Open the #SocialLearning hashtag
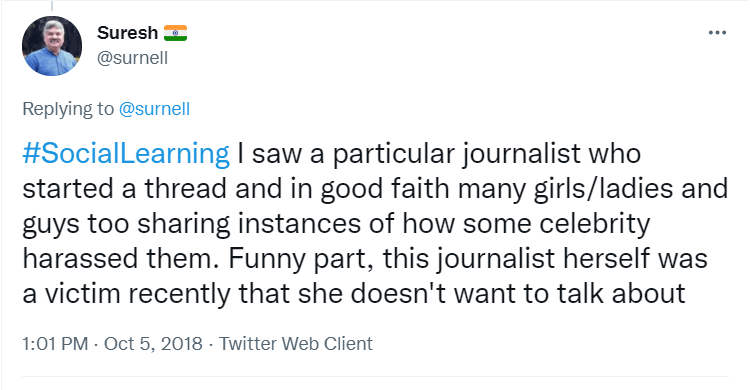 pyautogui.click(x=126, y=154)
